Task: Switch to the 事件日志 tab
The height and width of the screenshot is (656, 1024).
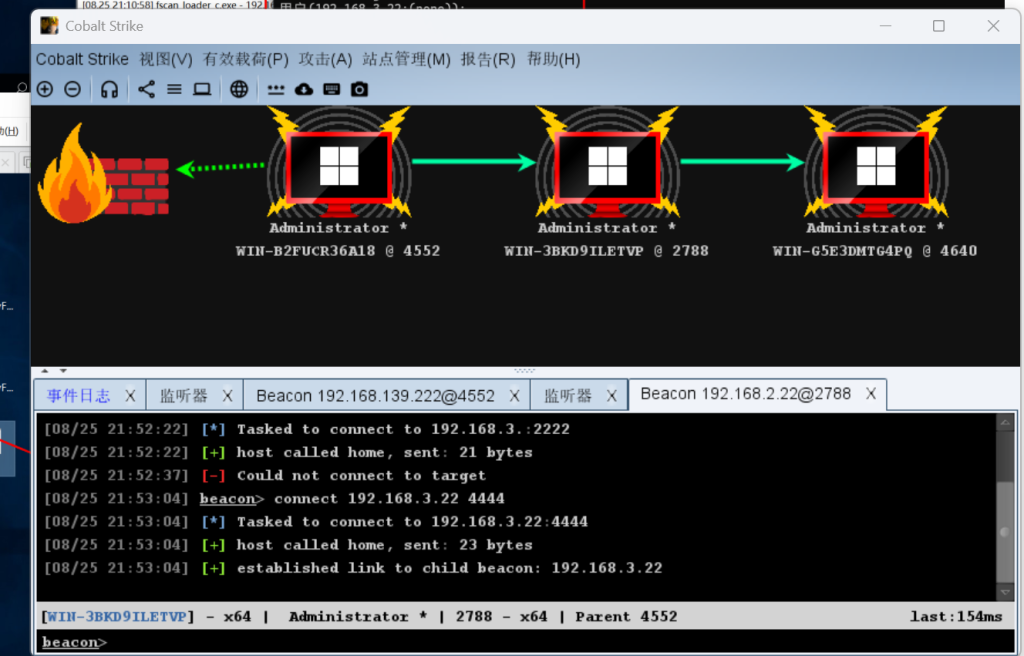Action: pyautogui.click(x=78, y=396)
